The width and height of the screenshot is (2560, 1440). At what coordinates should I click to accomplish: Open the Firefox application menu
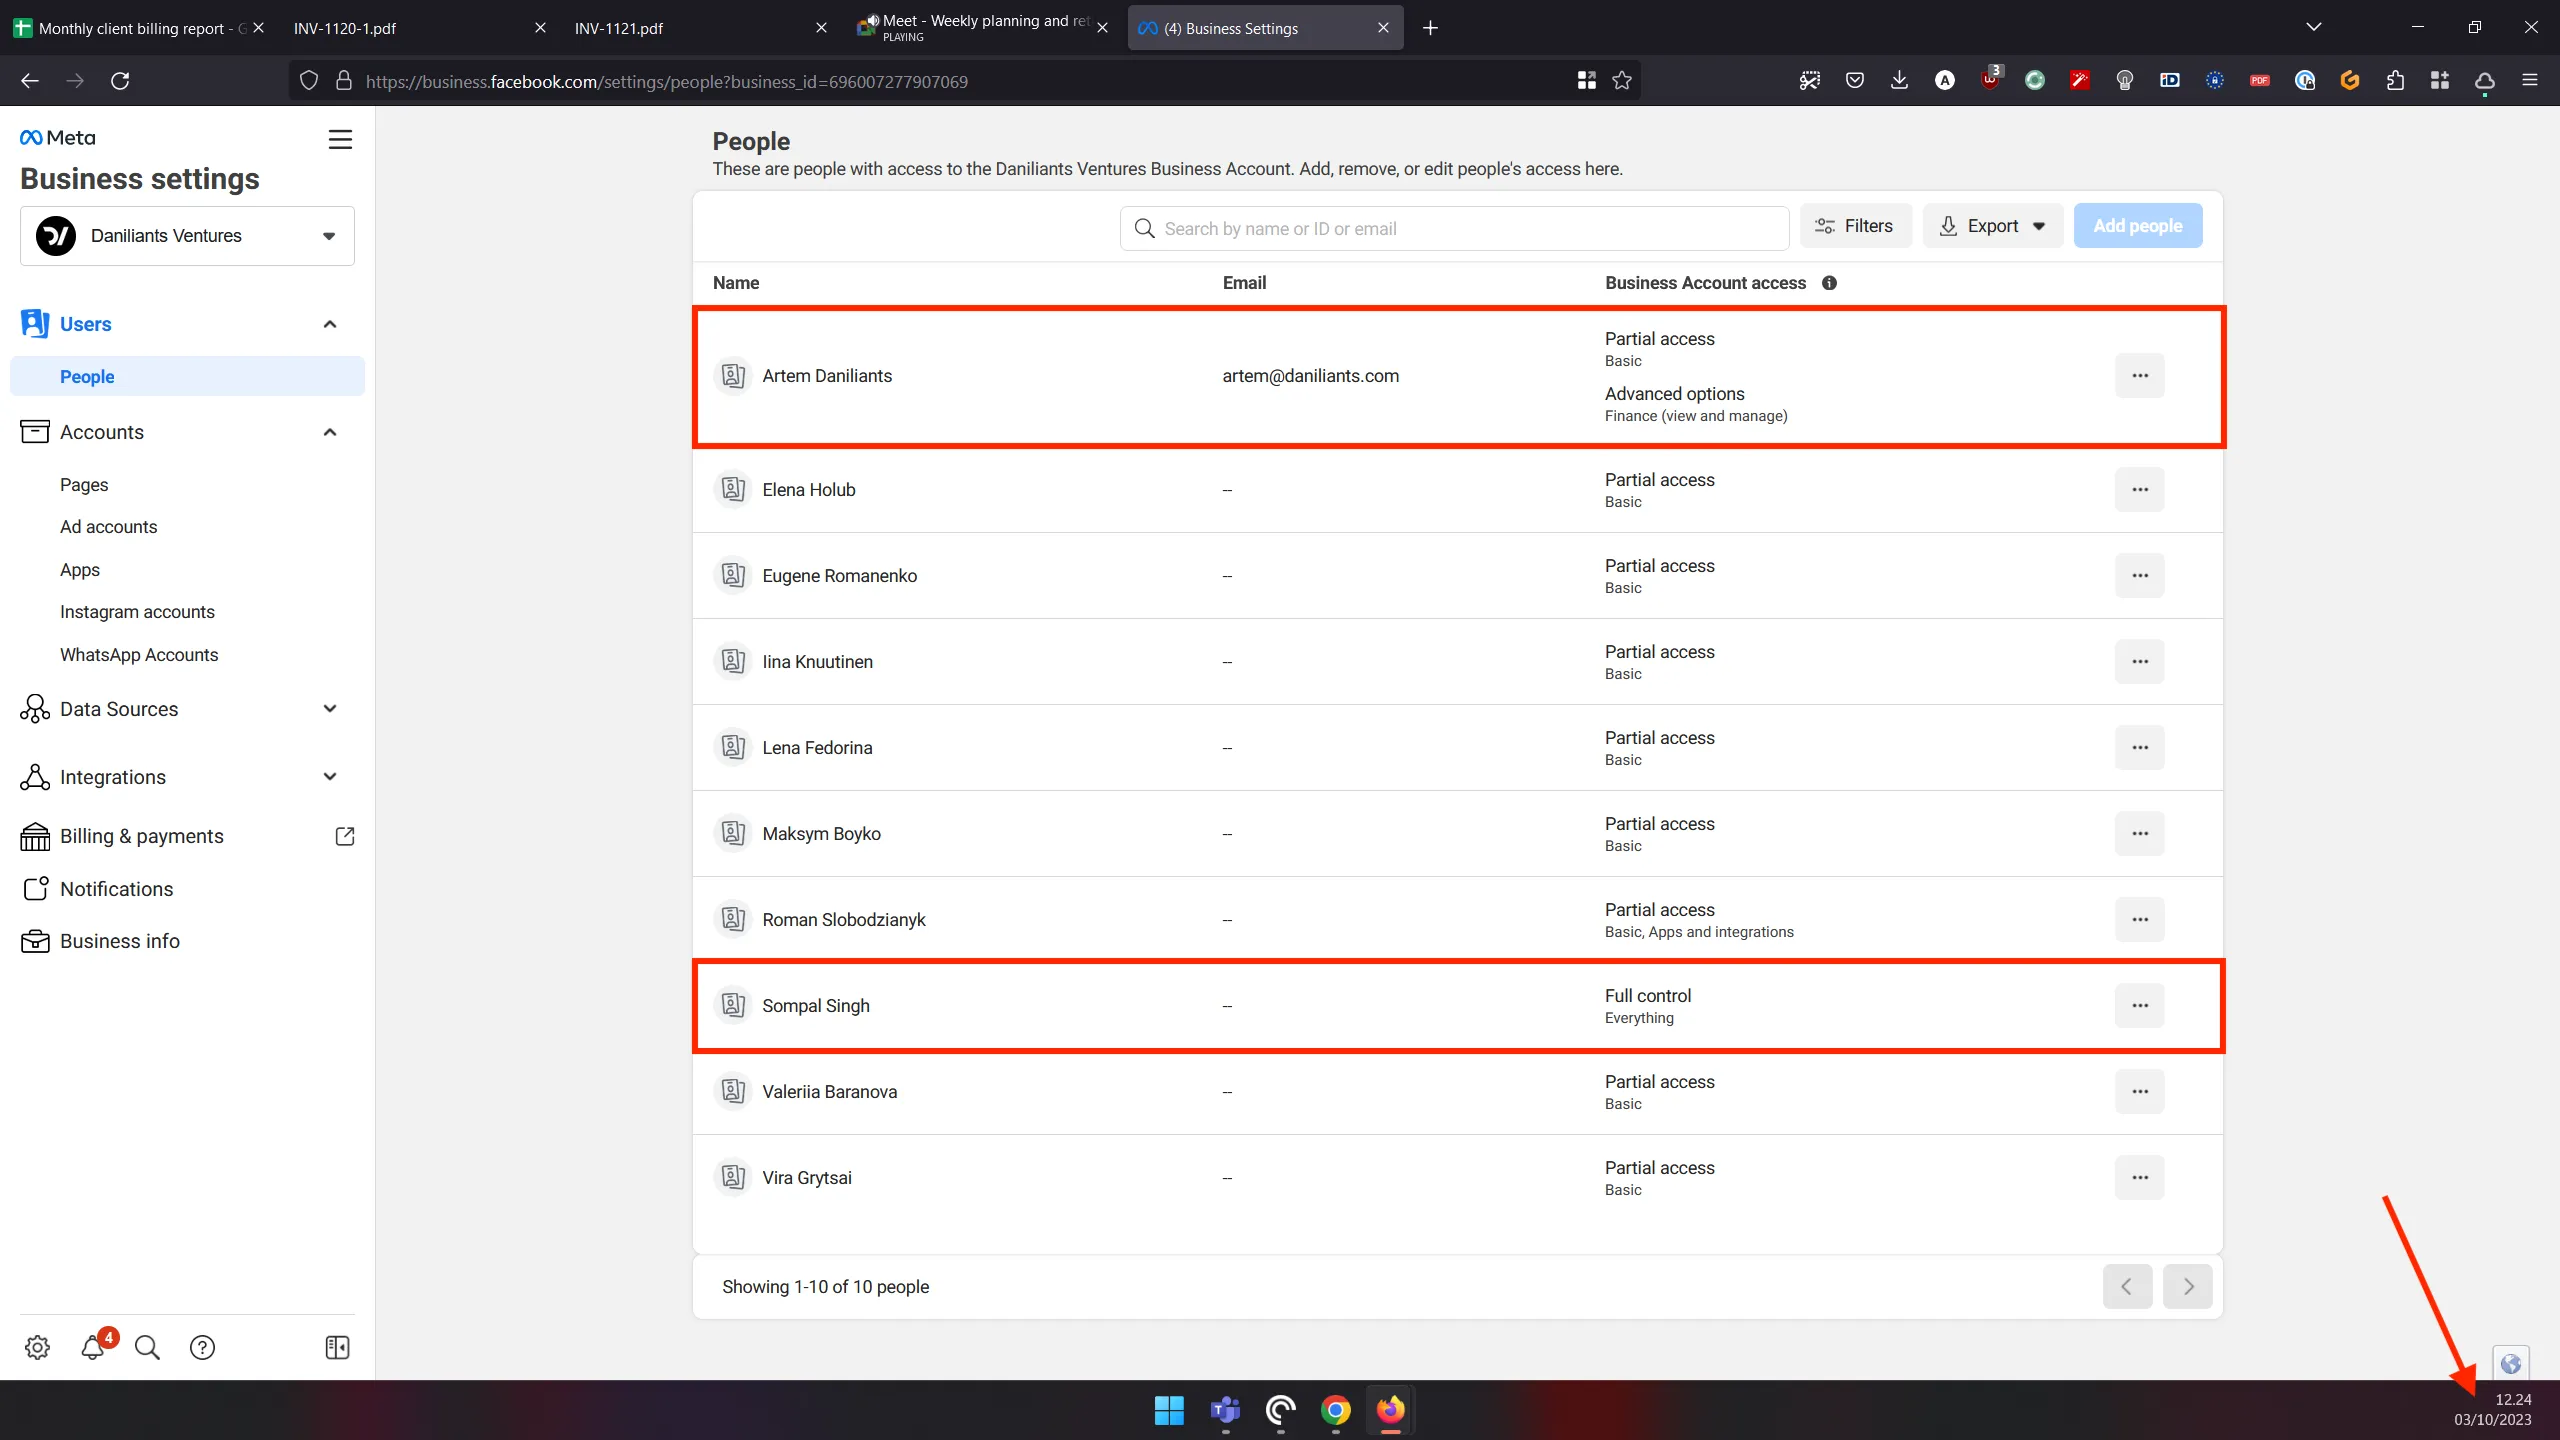2530,81
